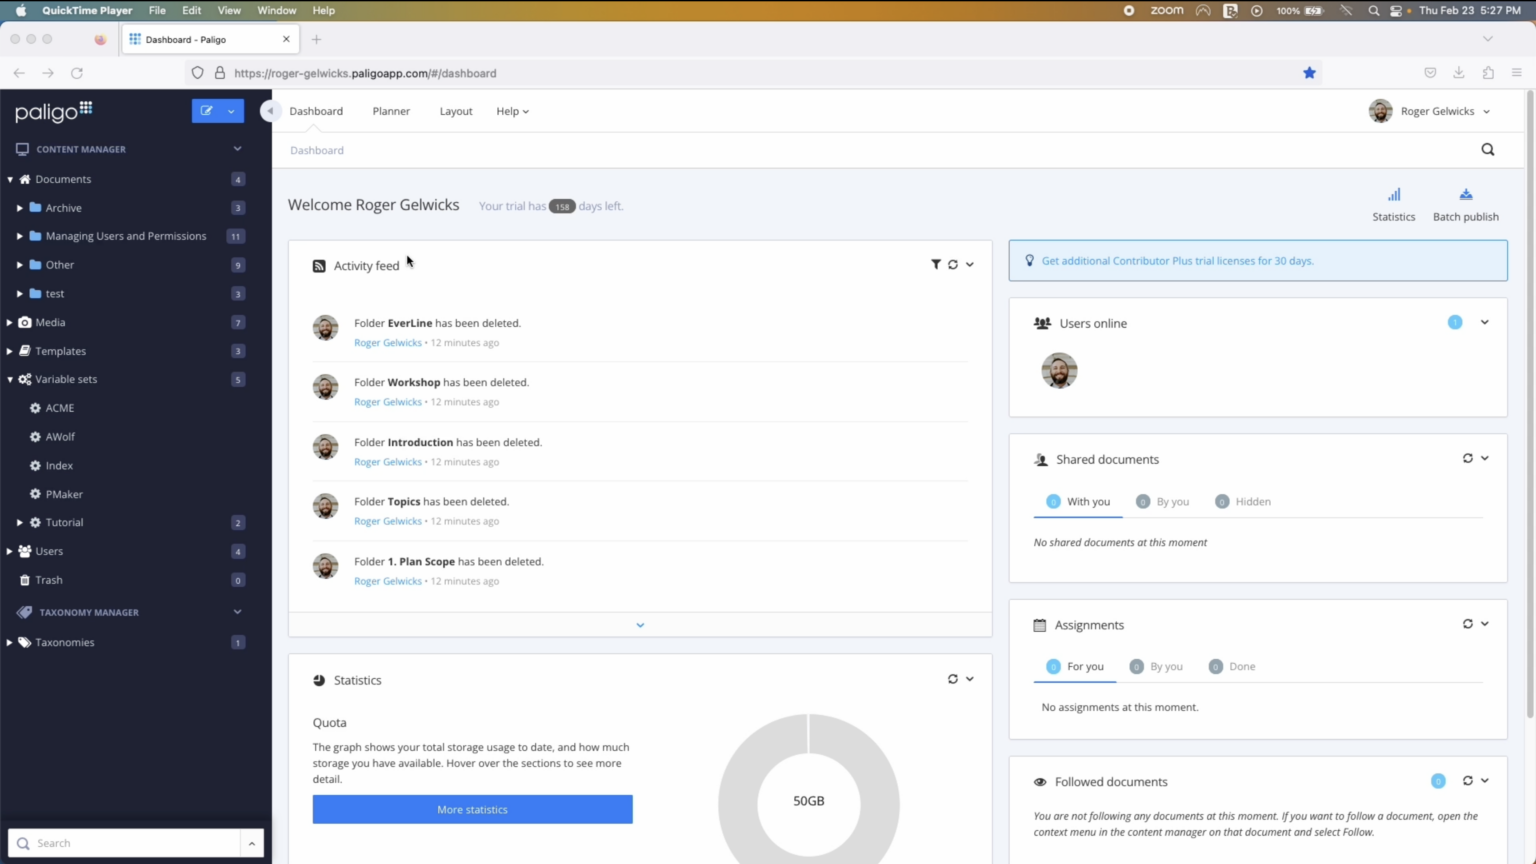Expand the Archive folder
This screenshot has height=864, width=1536.
pos(19,208)
